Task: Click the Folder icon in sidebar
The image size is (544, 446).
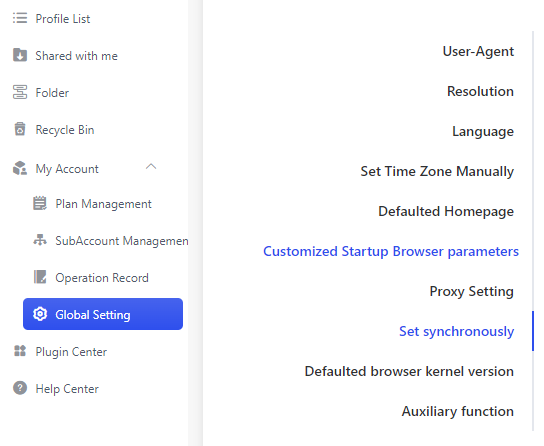Action: tap(20, 92)
